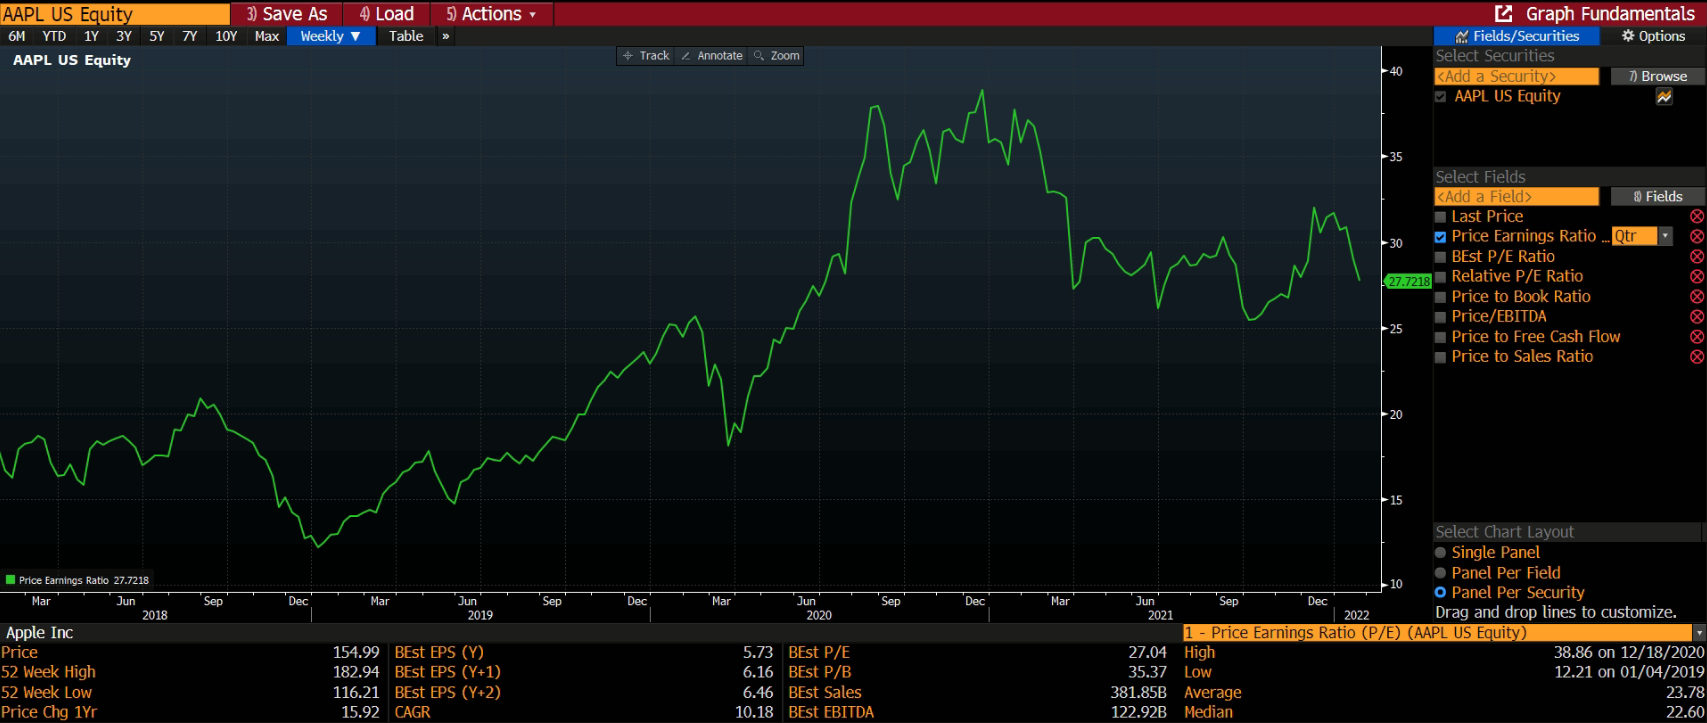The height and width of the screenshot is (723, 1707).
Task: Select the Single Panel layout radio button
Action: tap(1441, 553)
